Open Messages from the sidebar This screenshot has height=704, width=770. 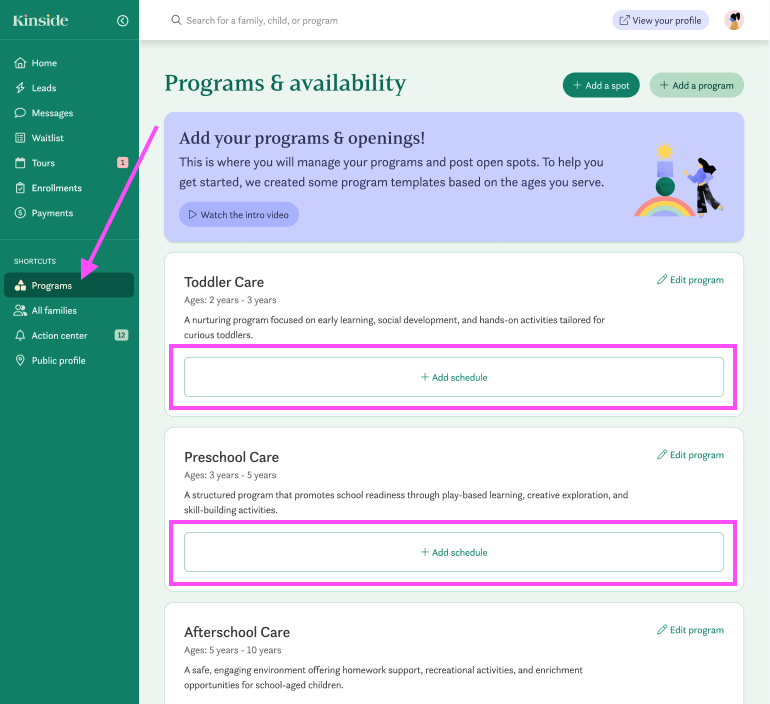coord(52,113)
